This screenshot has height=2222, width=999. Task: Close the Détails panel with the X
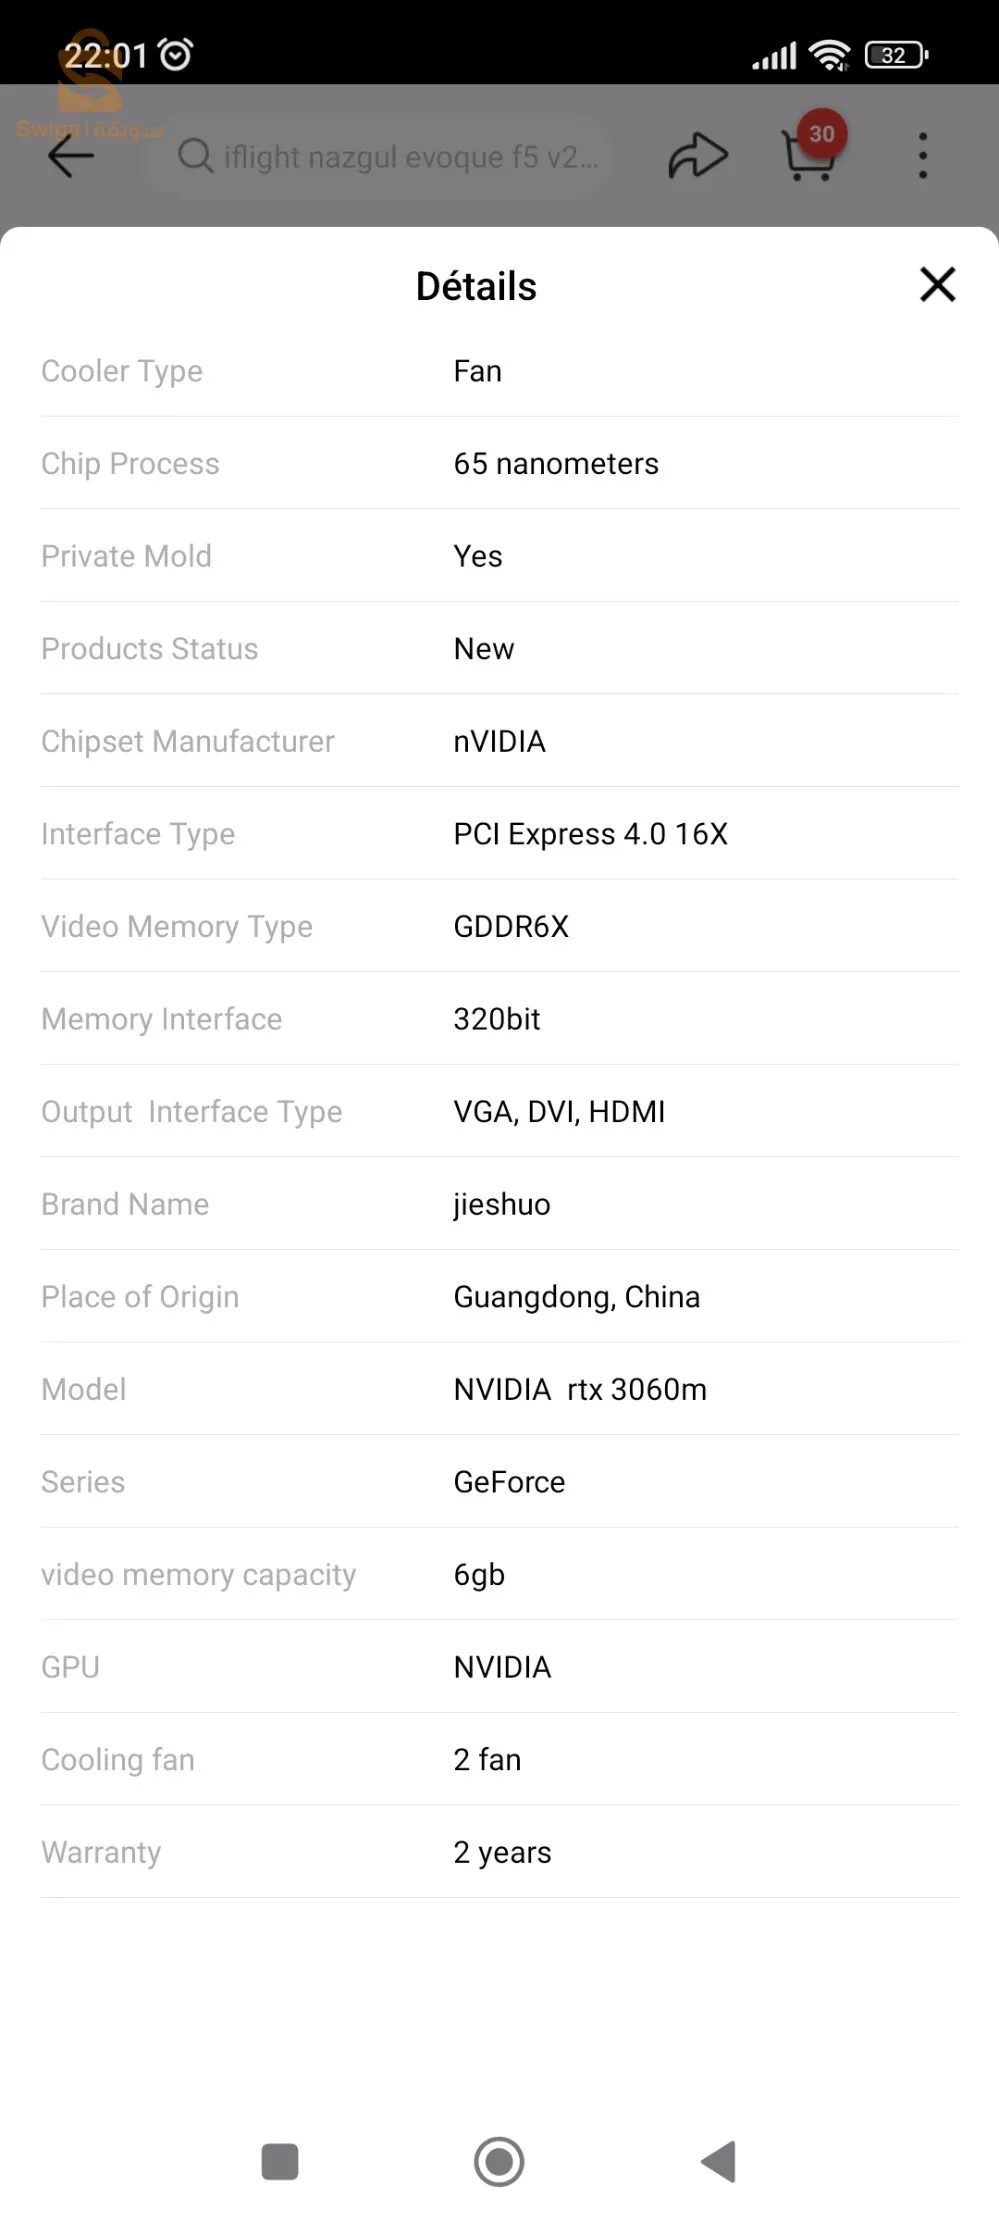pos(937,285)
